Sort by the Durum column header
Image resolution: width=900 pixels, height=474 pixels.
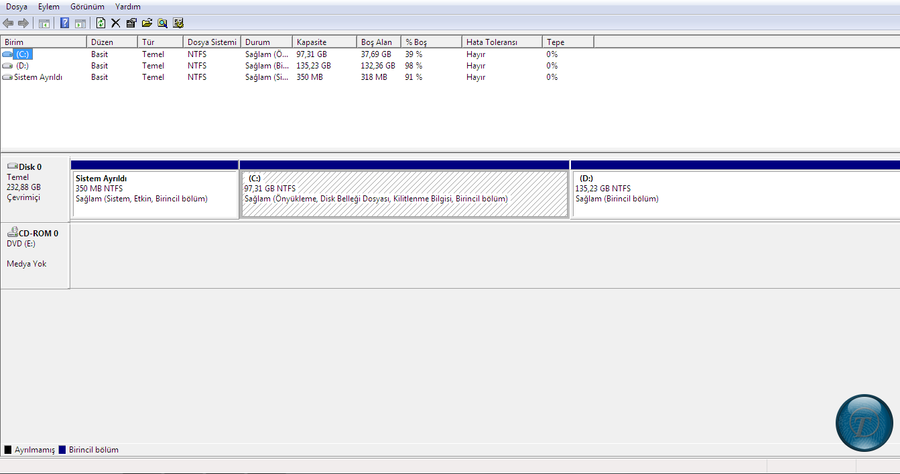[x=266, y=42]
